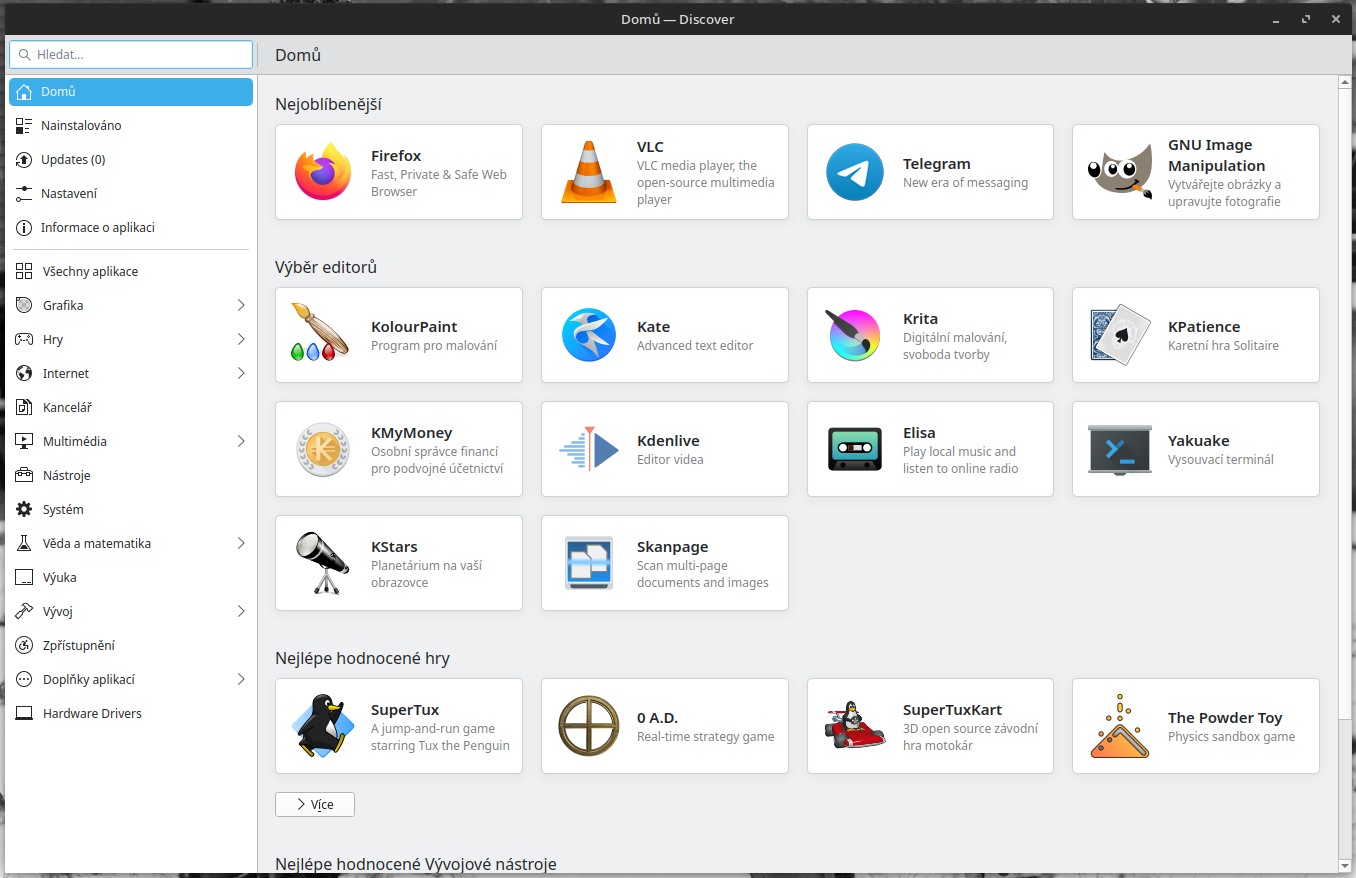Image resolution: width=1356 pixels, height=878 pixels.
Task: Click the 'Physics sandbox game' description
Action: 1231,737
